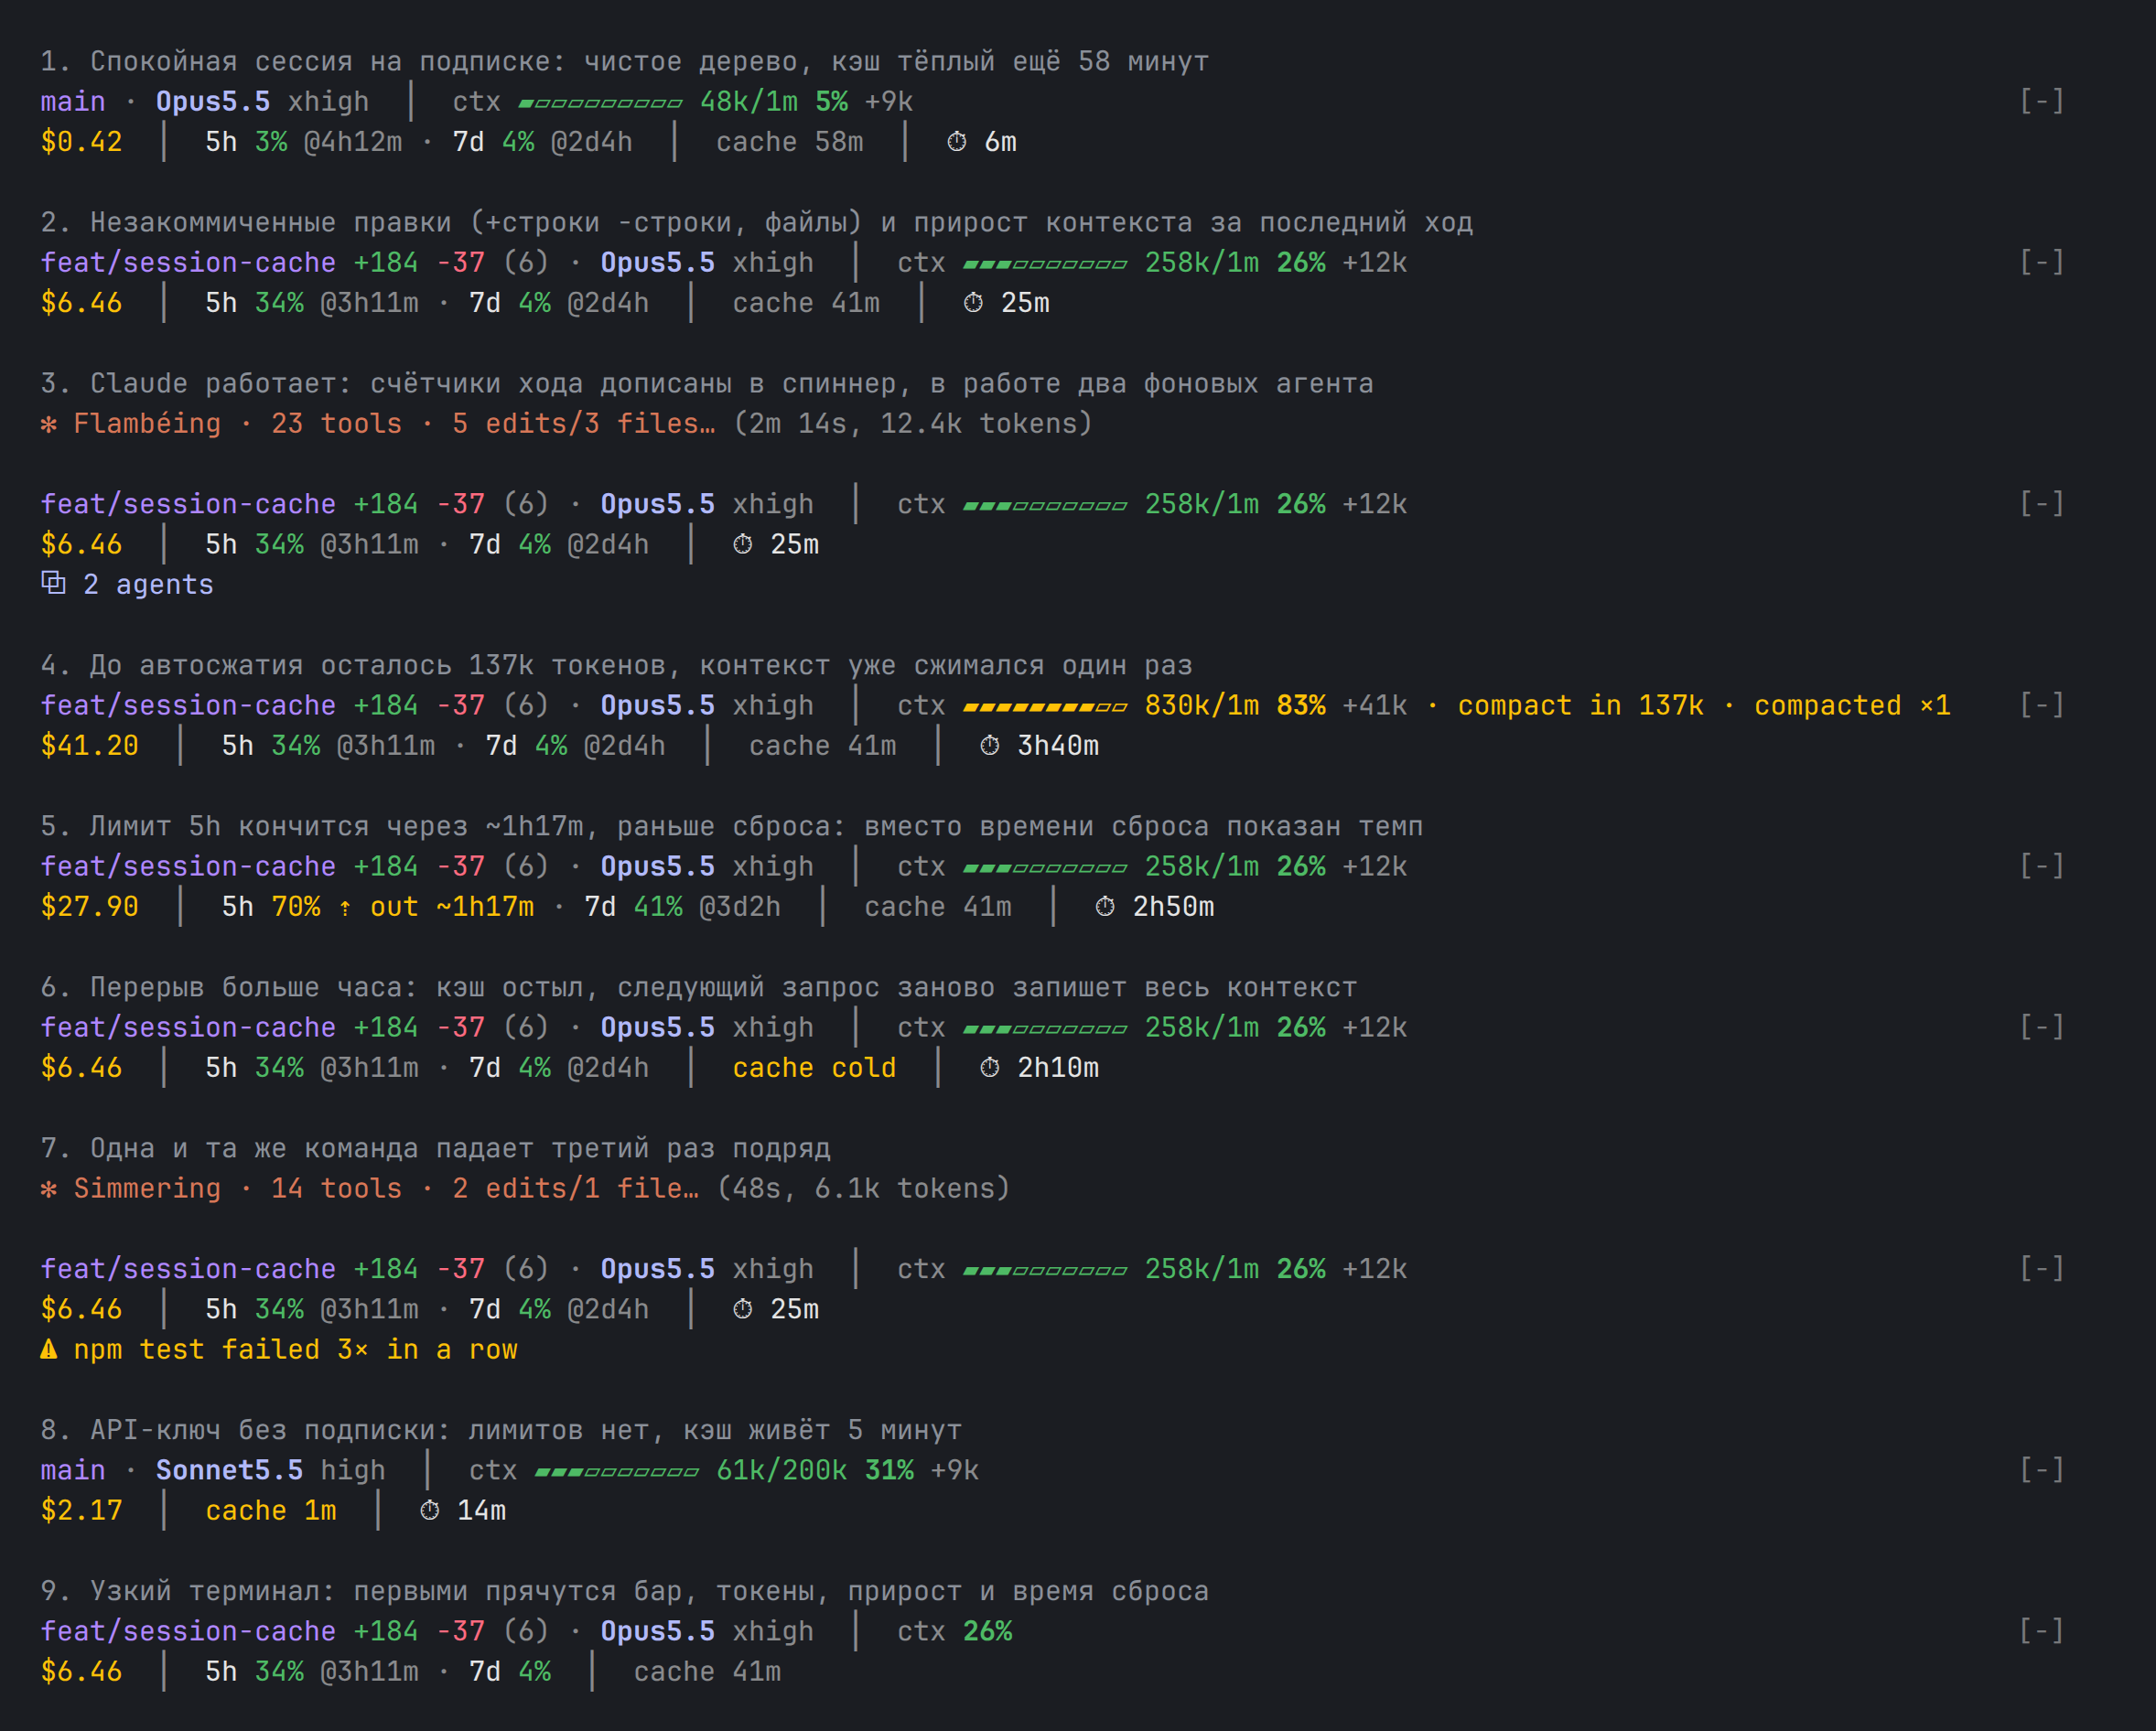Viewport: 2156px width, 1731px height.
Task: Click the asterisk spinner before Simmering
Action: click(x=49, y=1189)
